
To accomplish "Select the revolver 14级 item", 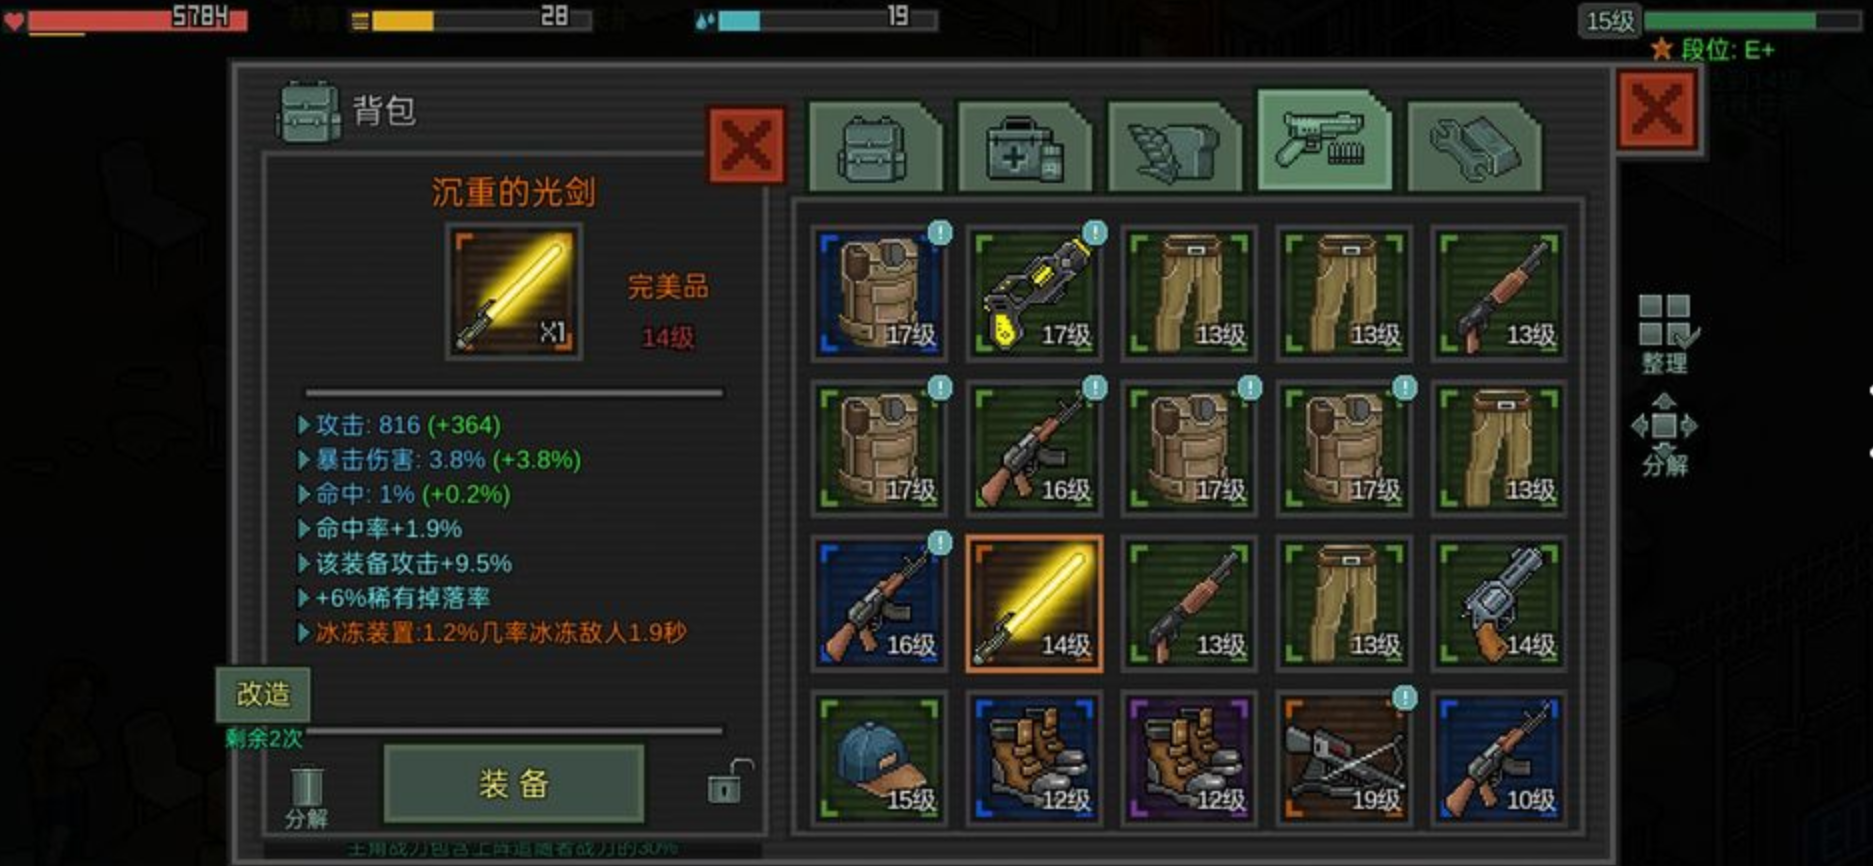I will [x=1499, y=602].
